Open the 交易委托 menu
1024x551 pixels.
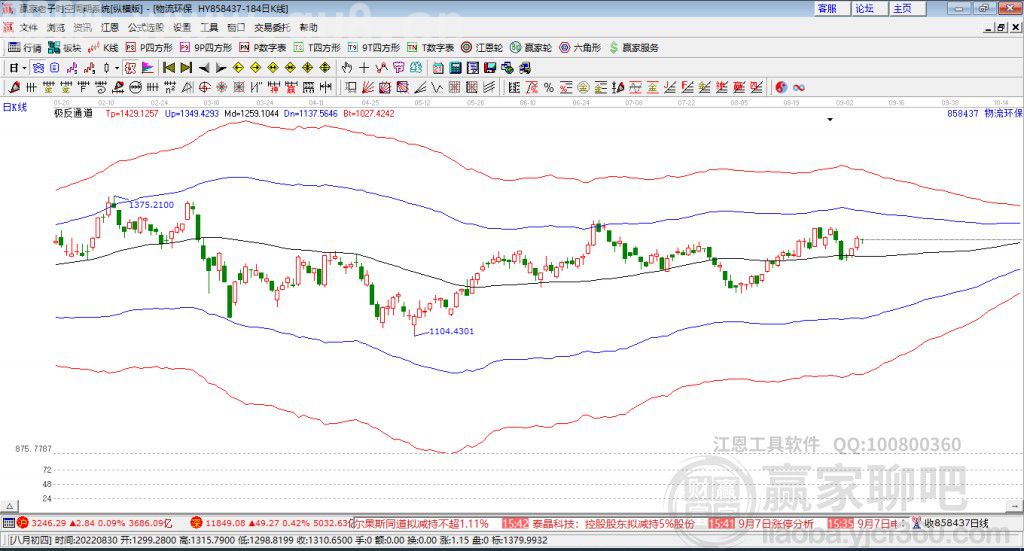coord(272,27)
